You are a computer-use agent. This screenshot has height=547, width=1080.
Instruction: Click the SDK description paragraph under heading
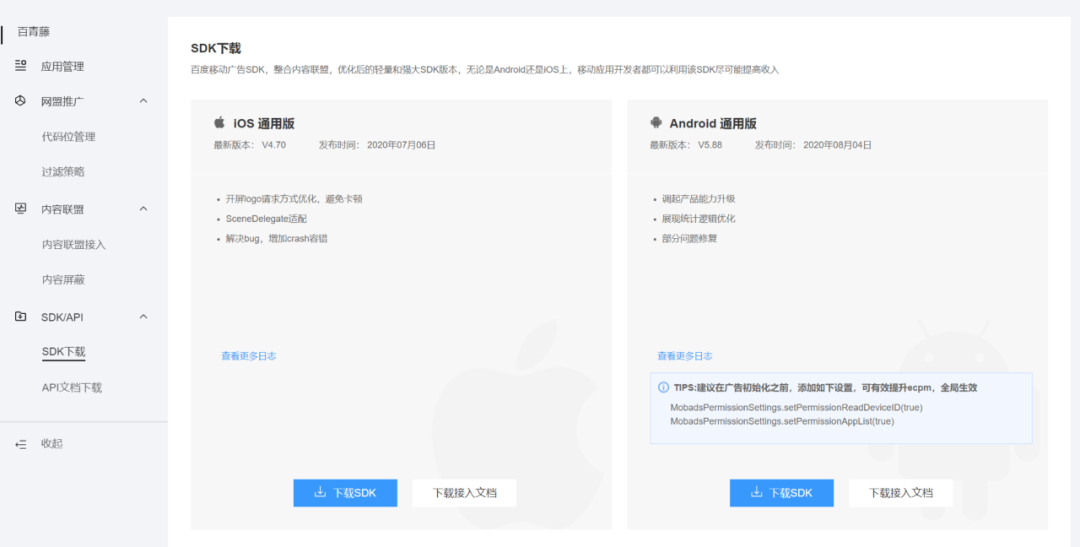[485, 70]
